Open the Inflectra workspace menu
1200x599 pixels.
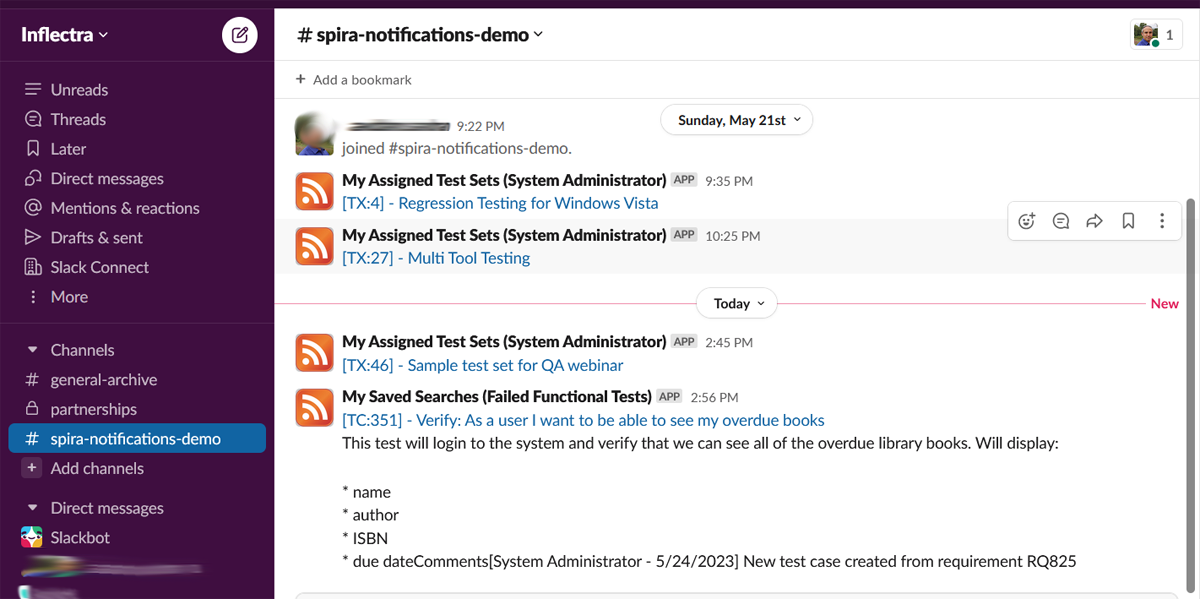65,35
